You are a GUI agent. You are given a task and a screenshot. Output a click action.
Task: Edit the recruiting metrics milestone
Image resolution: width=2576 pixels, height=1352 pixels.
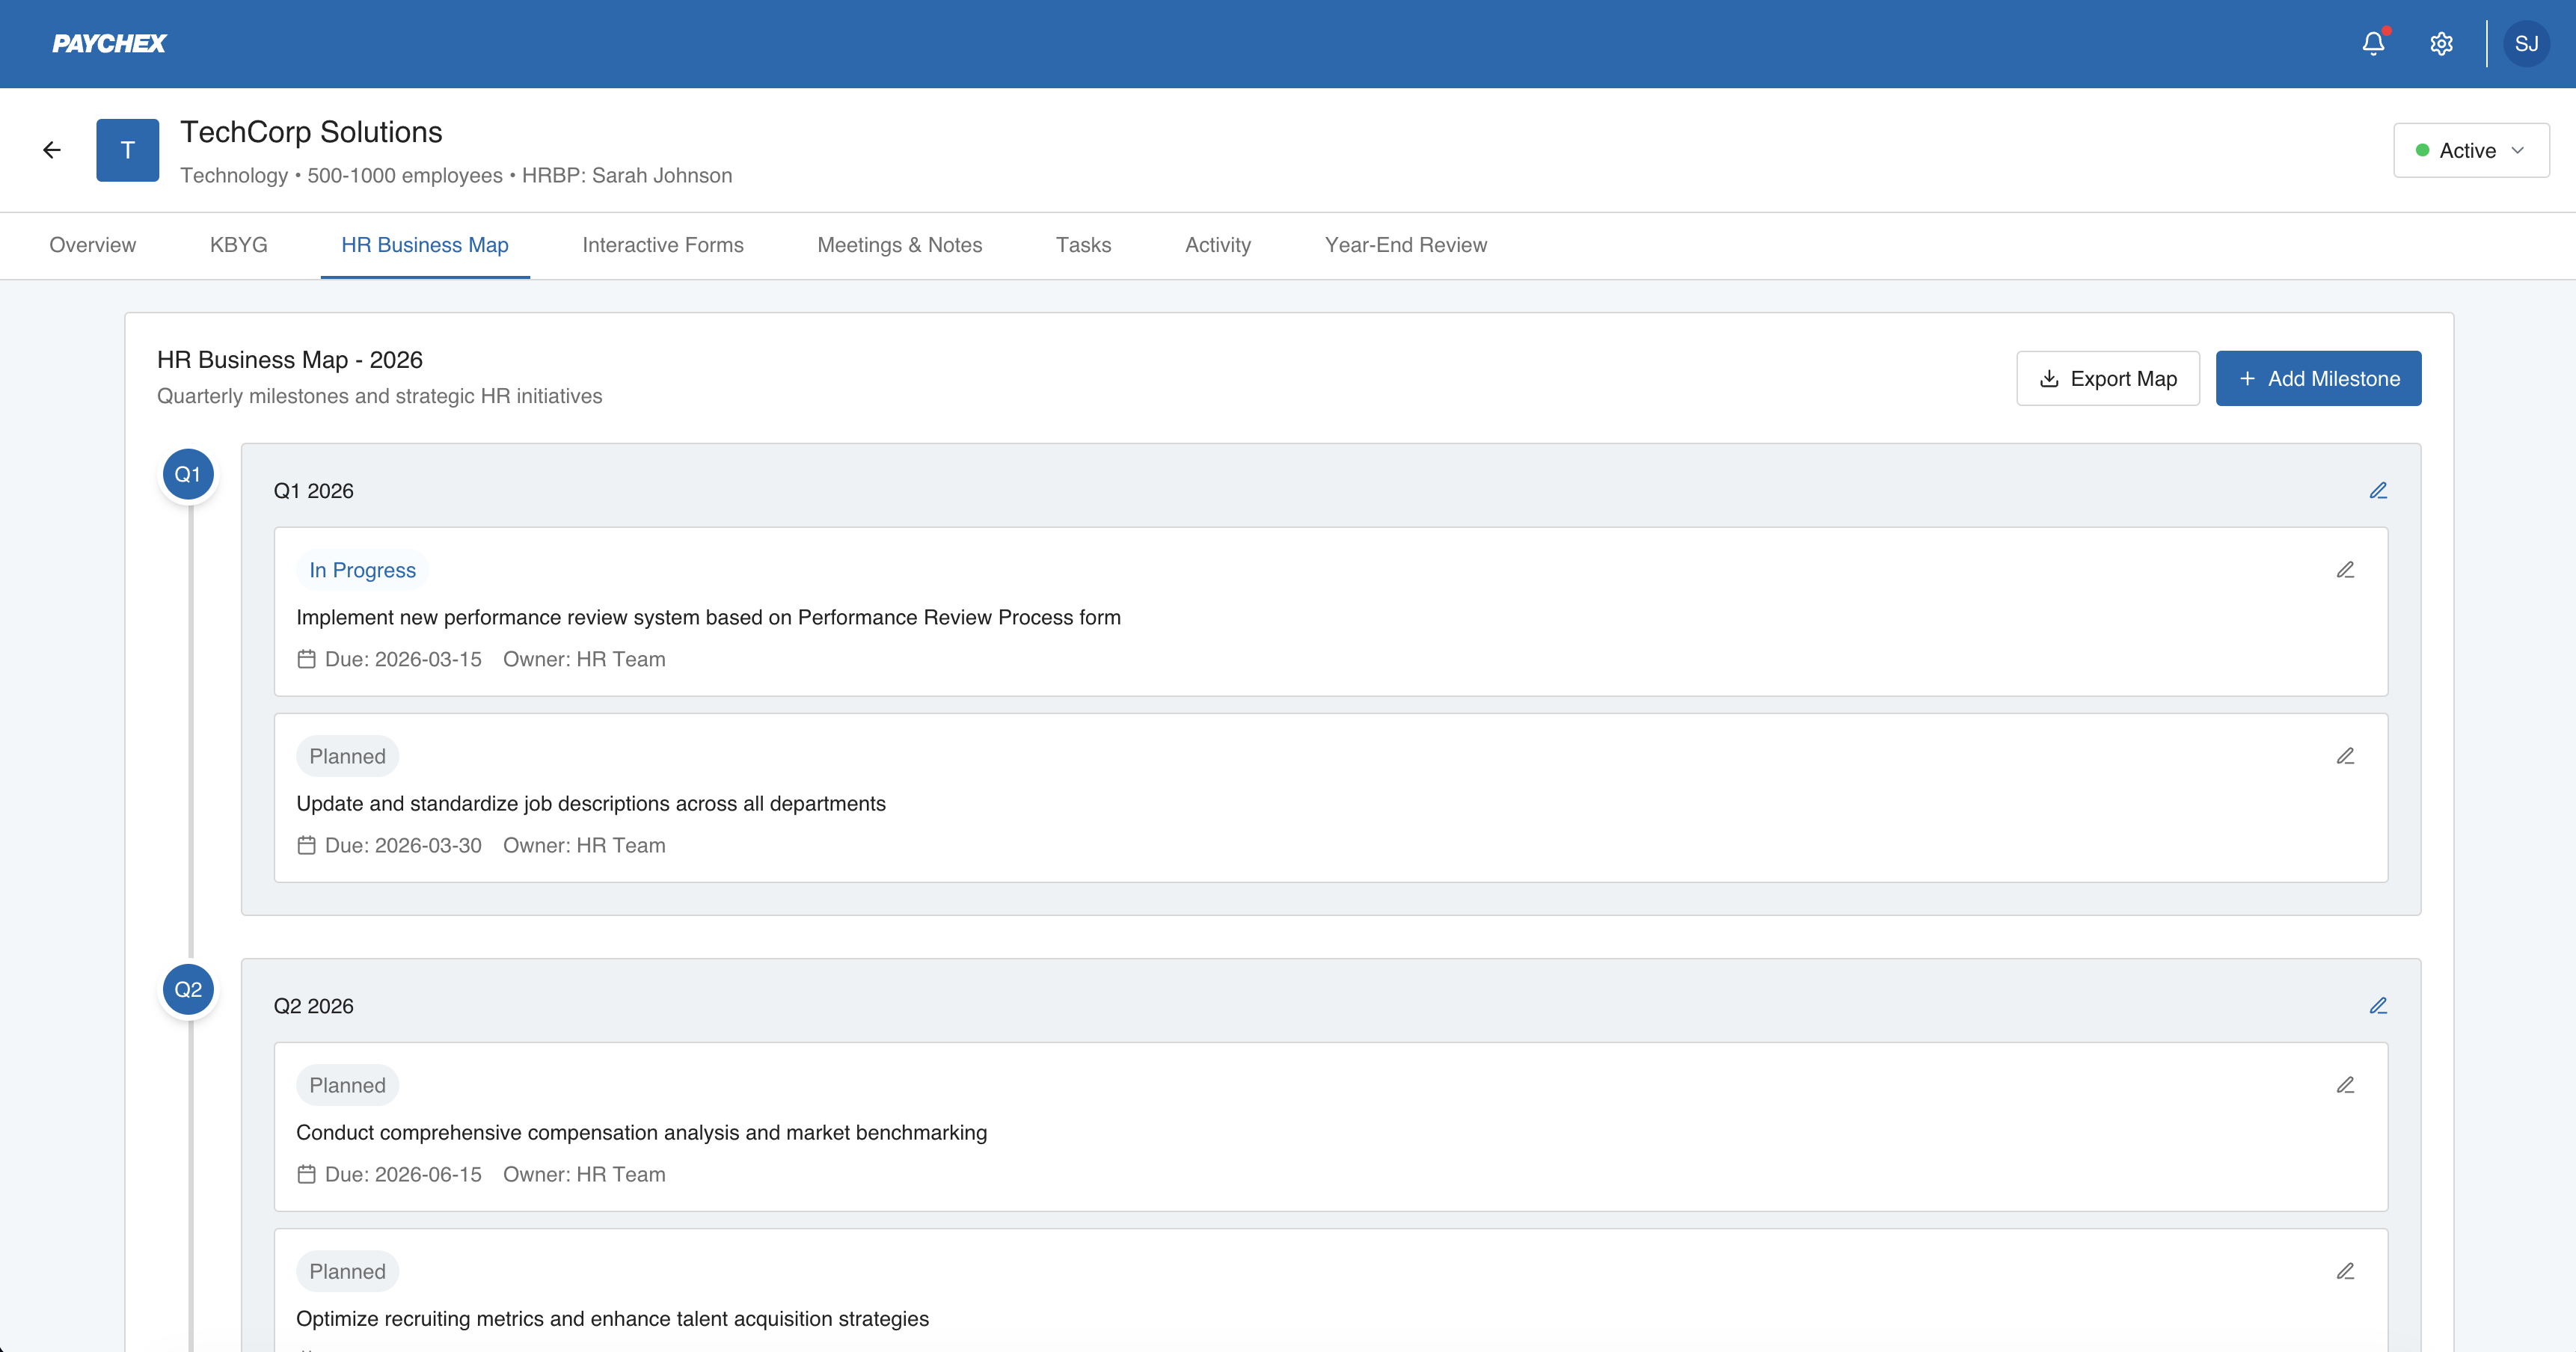point(2345,1271)
